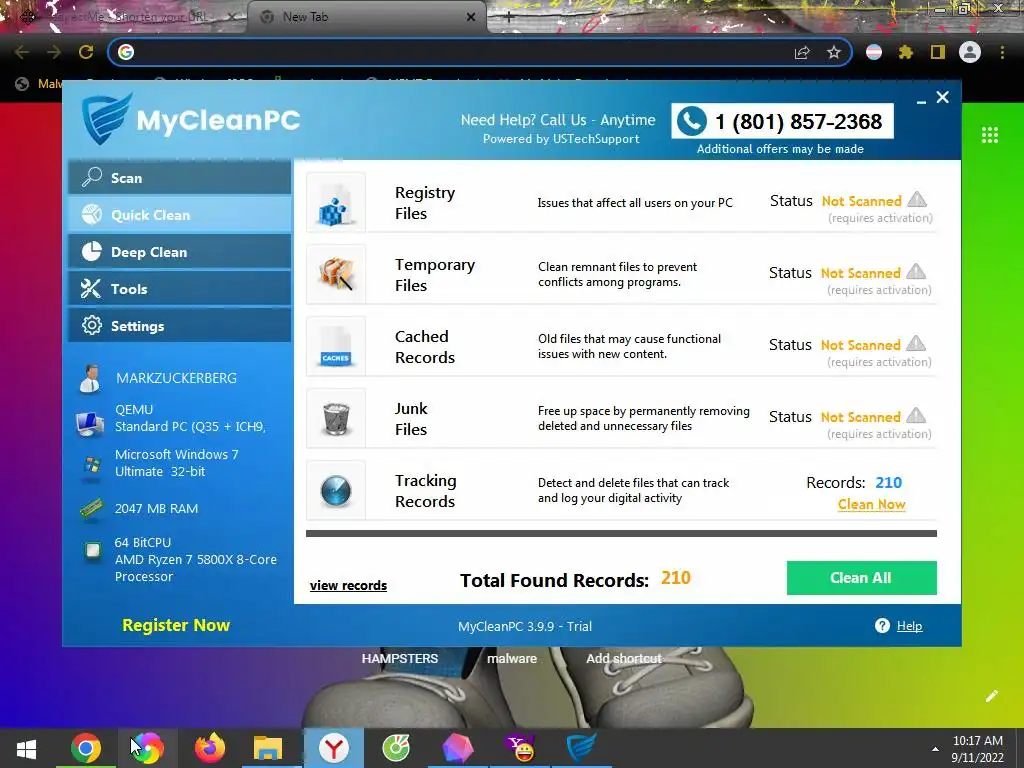Close the New Tab tab
1024x768 pixels.
tap(471, 17)
